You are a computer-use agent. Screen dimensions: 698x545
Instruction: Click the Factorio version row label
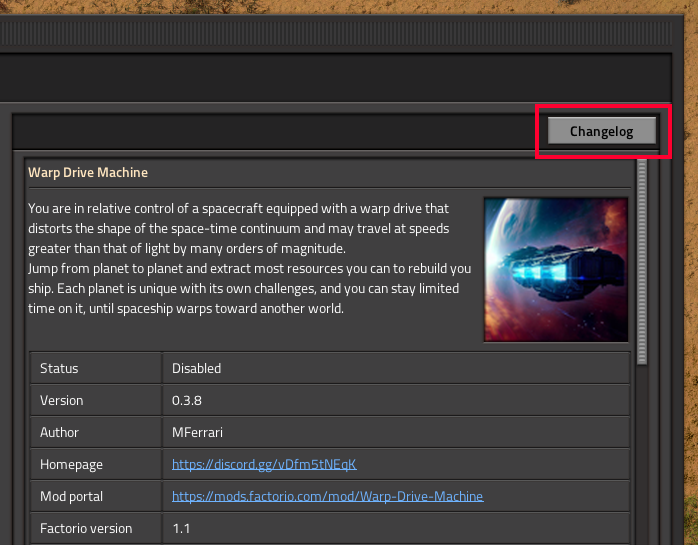(x=86, y=529)
